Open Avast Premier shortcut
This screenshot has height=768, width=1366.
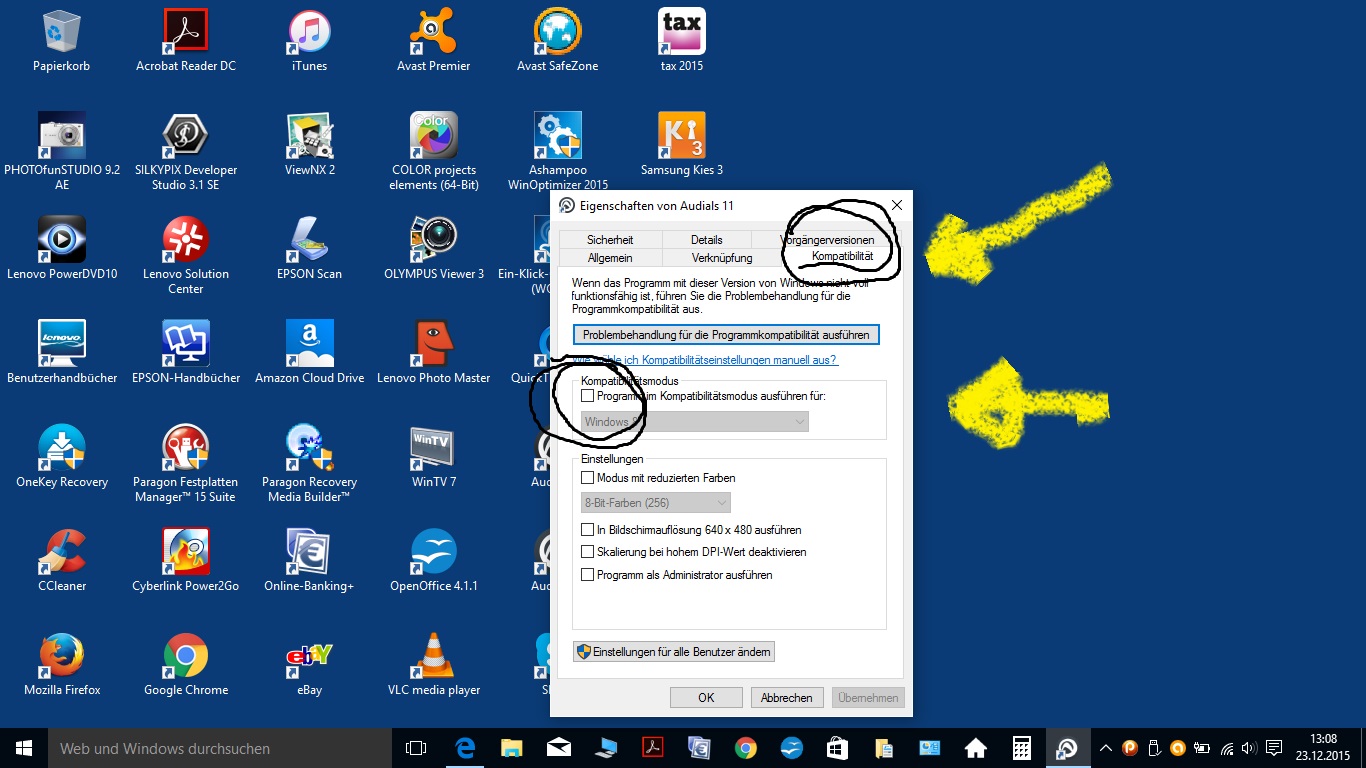pyautogui.click(x=434, y=40)
